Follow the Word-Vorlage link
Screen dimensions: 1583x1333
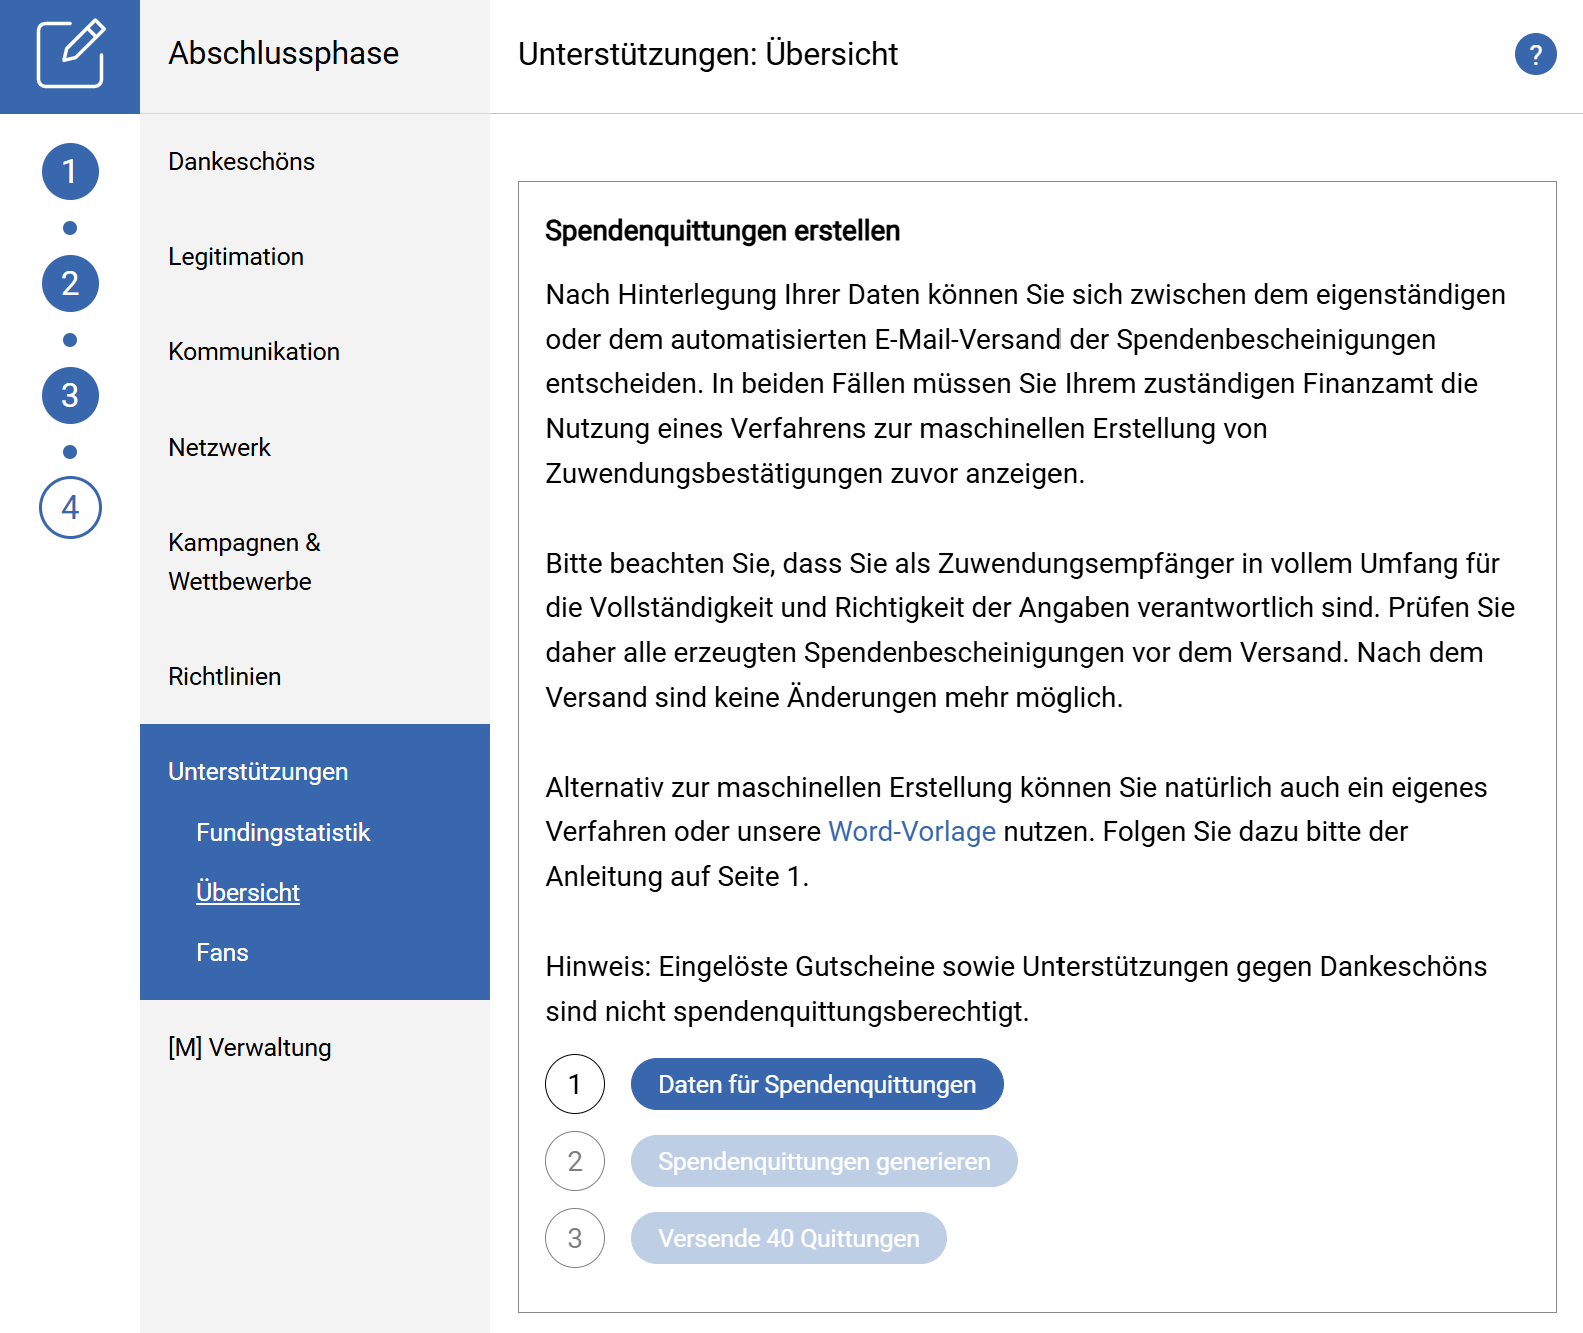pyautogui.click(x=912, y=831)
